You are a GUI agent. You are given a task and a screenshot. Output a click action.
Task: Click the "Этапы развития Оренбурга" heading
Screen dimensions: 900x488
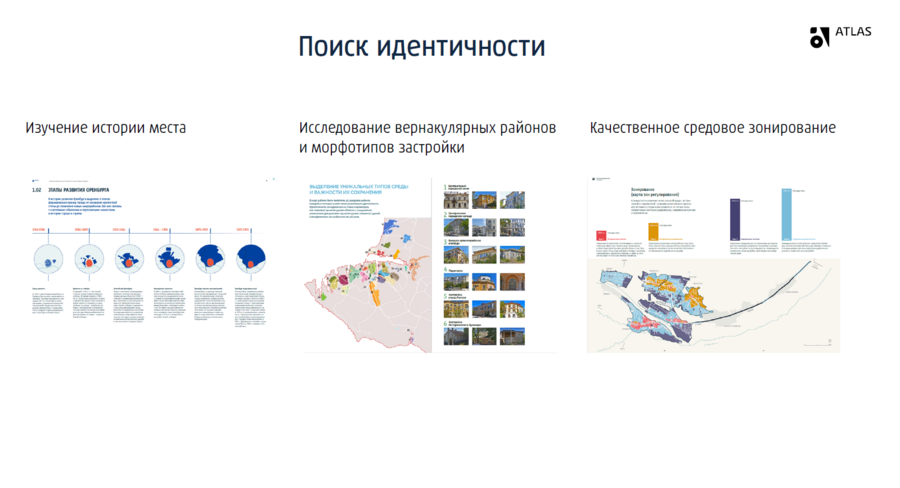79,190
